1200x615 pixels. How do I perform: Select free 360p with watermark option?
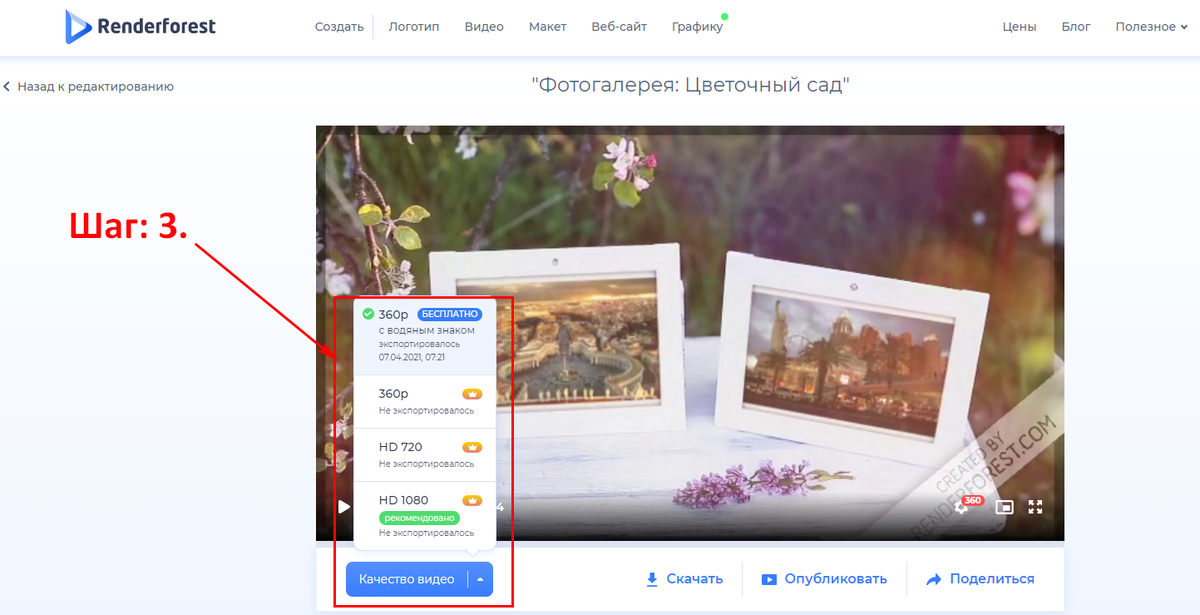425,337
